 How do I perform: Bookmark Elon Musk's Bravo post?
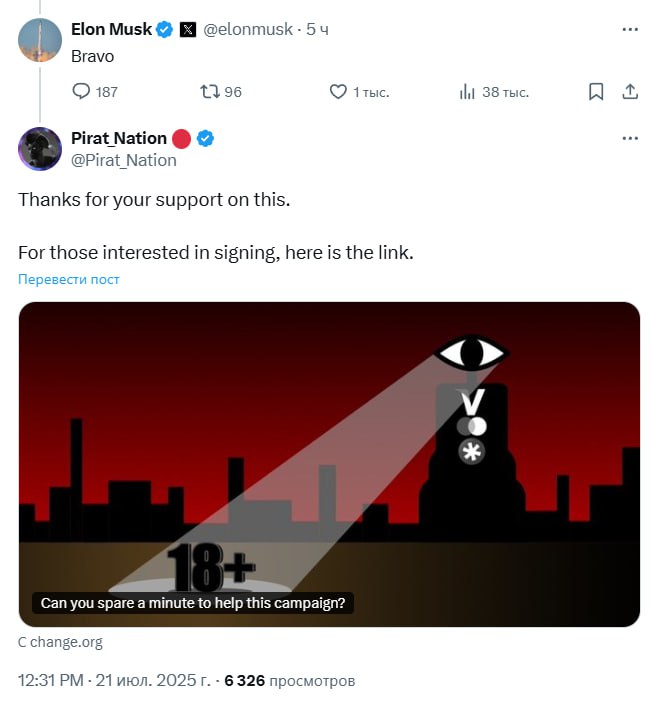(596, 92)
